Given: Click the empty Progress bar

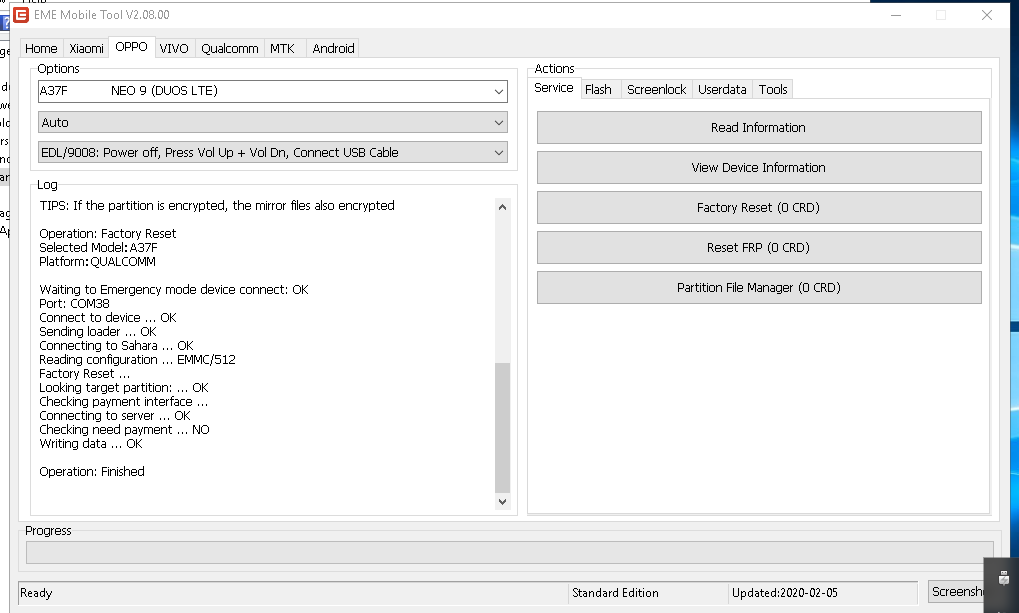Looking at the screenshot, I should (510, 553).
